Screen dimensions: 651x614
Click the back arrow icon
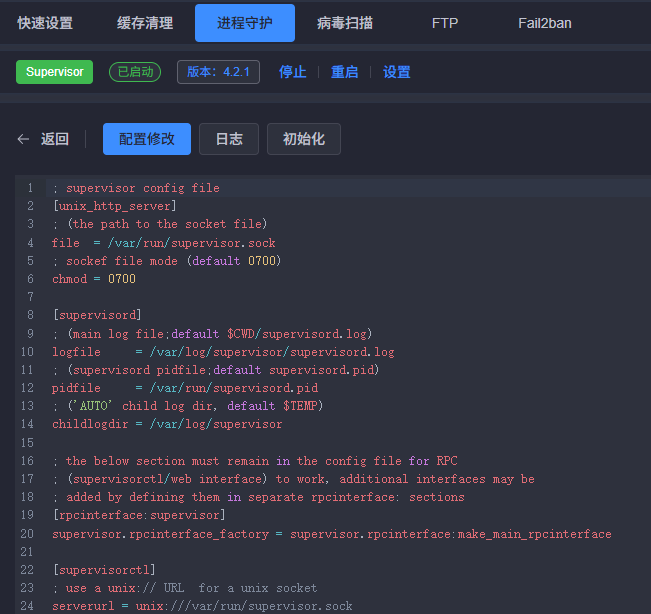click(23, 139)
